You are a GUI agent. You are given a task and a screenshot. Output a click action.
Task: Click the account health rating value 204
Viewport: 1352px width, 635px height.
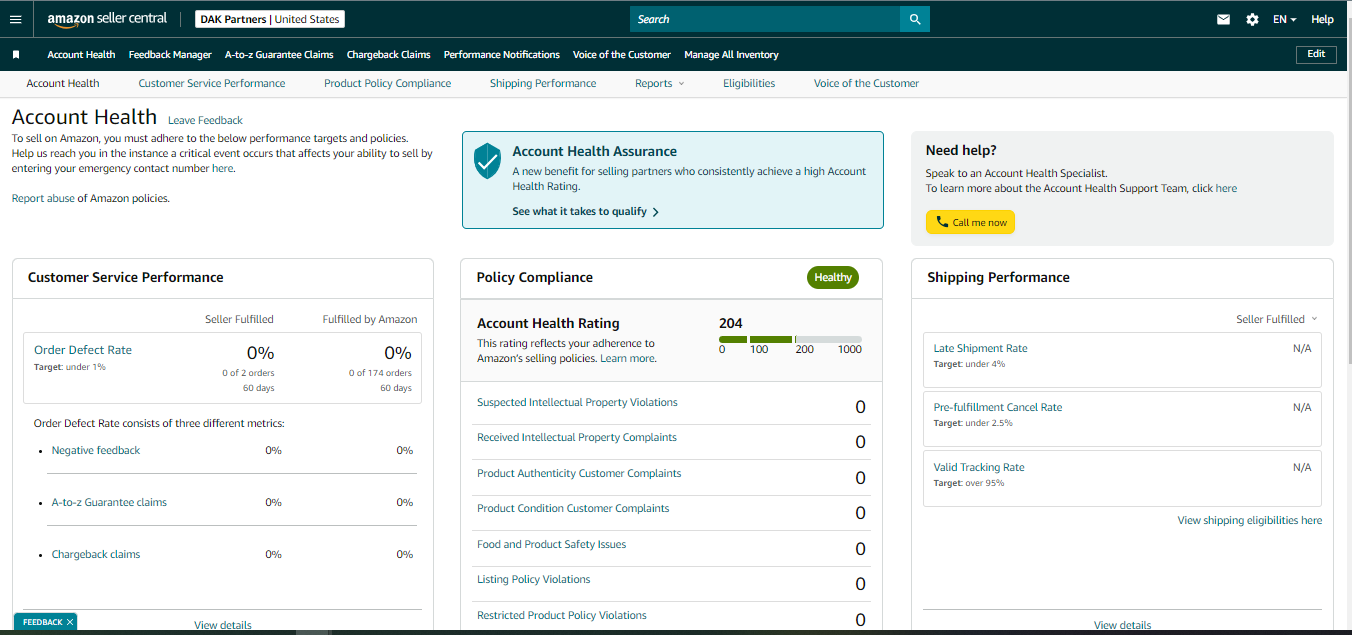(731, 323)
